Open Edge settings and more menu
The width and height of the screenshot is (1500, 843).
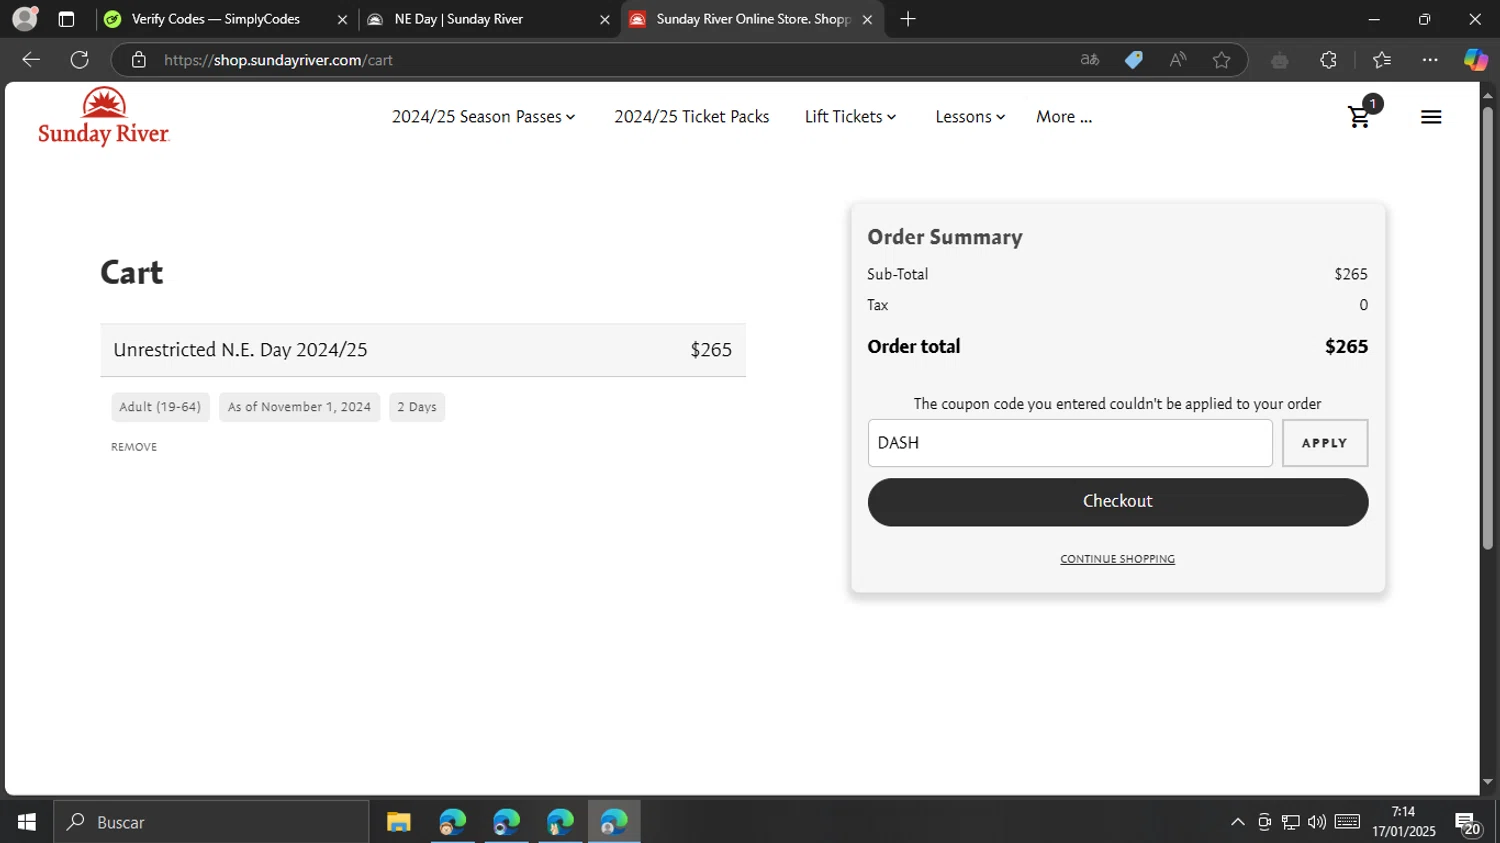tap(1430, 60)
